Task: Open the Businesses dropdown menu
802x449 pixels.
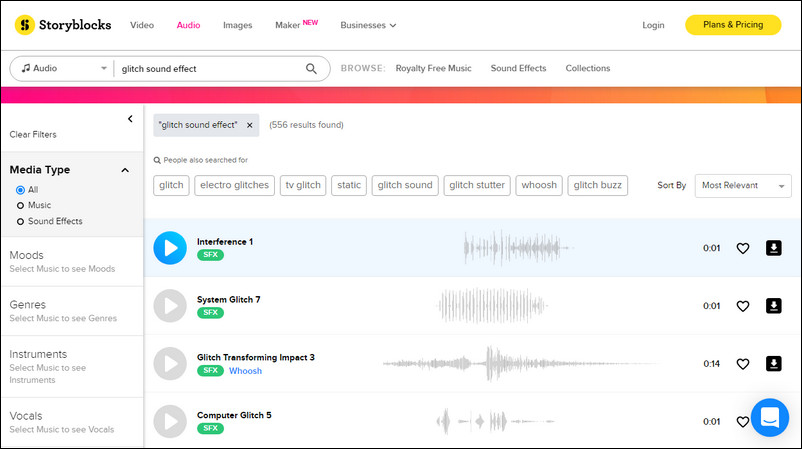Action: [x=368, y=25]
